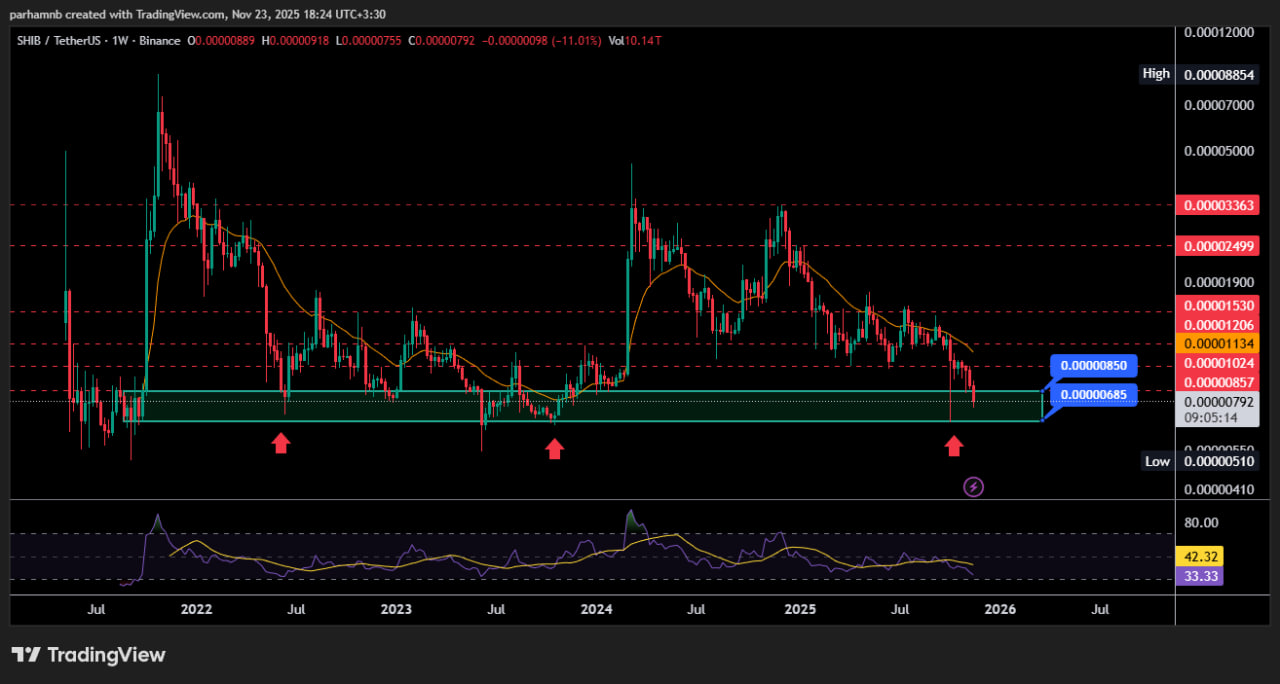The height and width of the screenshot is (684, 1280).
Task: Click the purple lightning bolt event icon
Action: coord(973,487)
